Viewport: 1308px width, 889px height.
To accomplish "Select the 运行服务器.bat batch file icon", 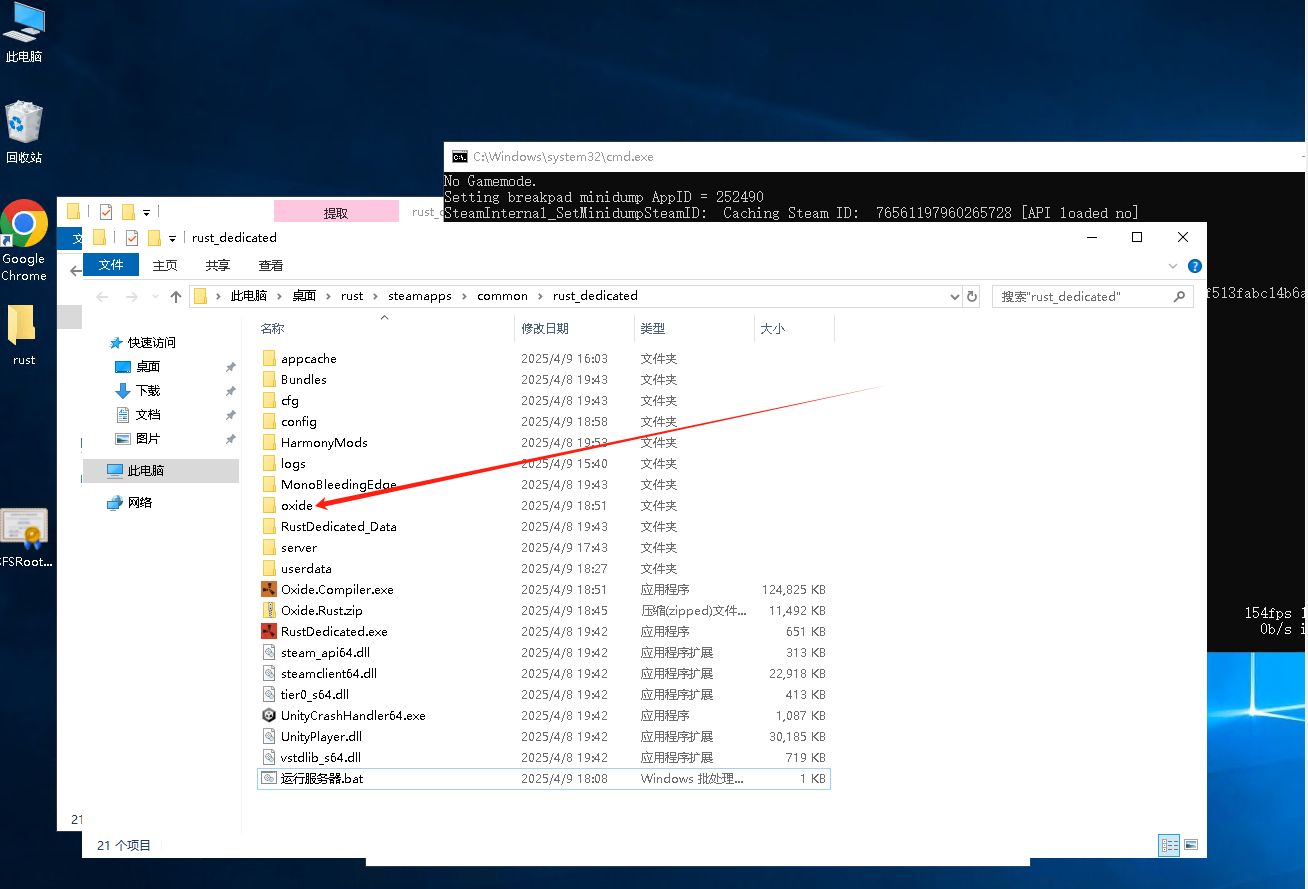I will tap(269, 778).
